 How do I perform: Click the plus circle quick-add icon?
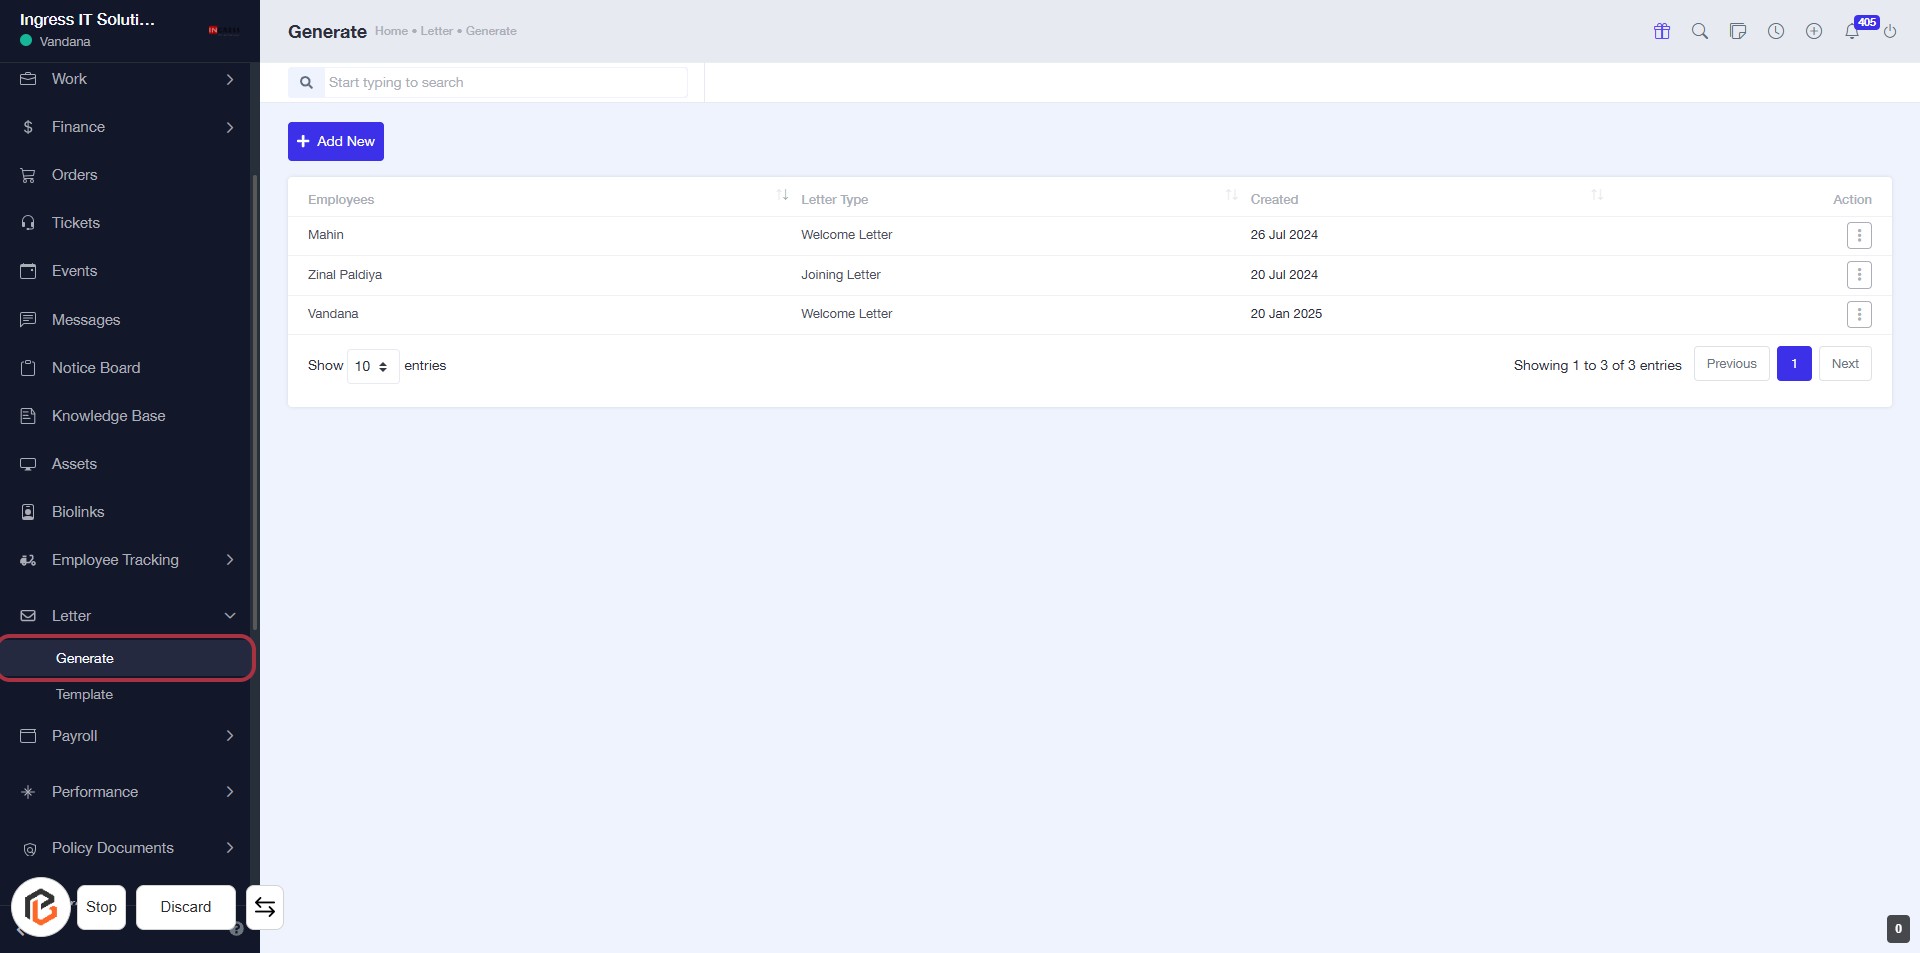tap(1813, 31)
